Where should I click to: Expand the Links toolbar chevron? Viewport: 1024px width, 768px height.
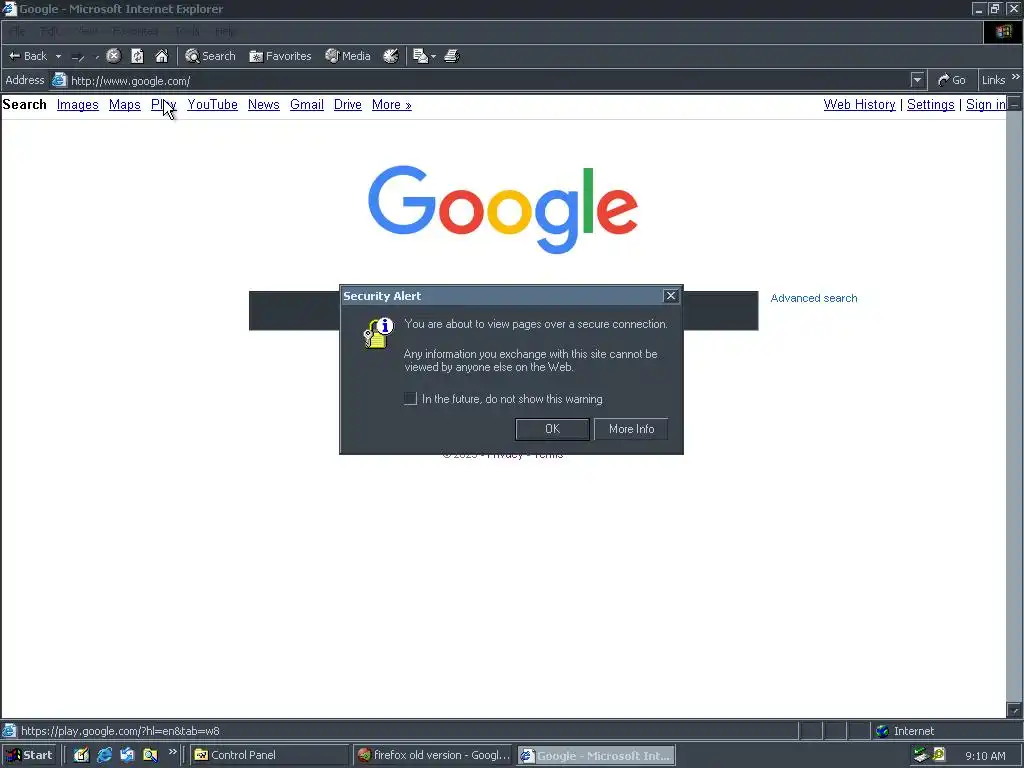click(x=1016, y=77)
